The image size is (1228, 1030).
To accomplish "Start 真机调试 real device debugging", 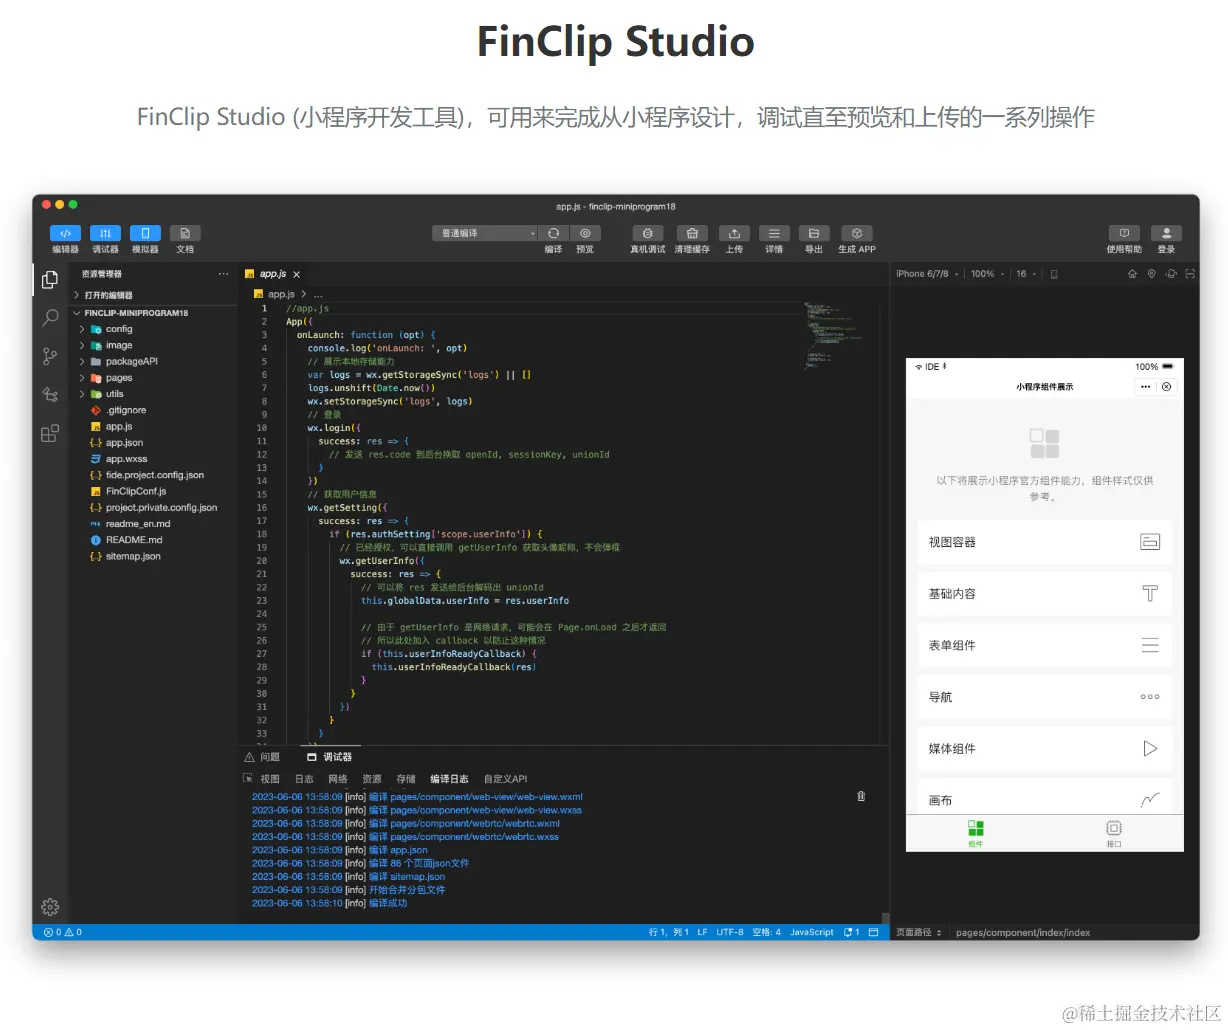I will (647, 233).
